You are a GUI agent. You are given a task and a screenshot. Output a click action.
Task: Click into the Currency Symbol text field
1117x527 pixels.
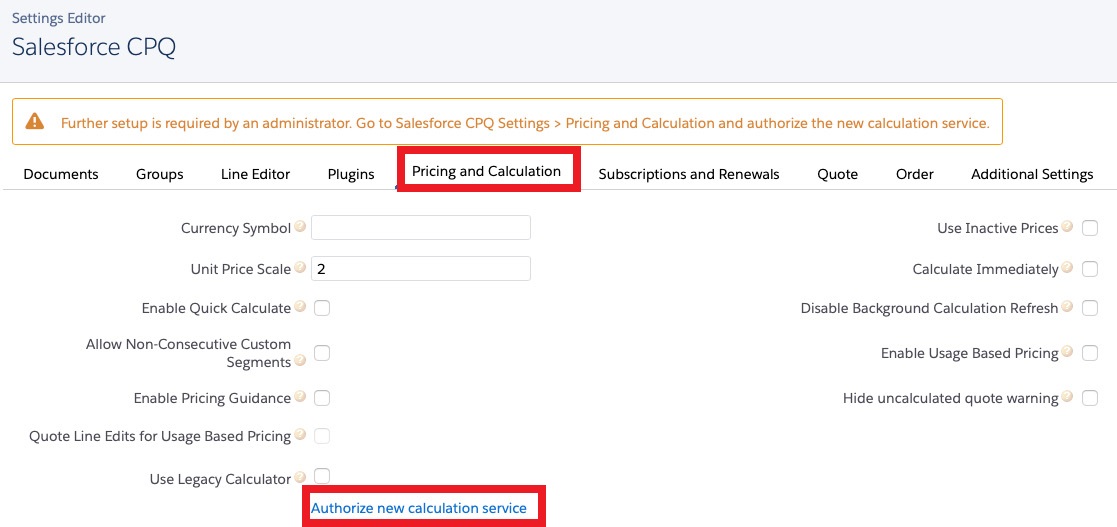pos(420,228)
